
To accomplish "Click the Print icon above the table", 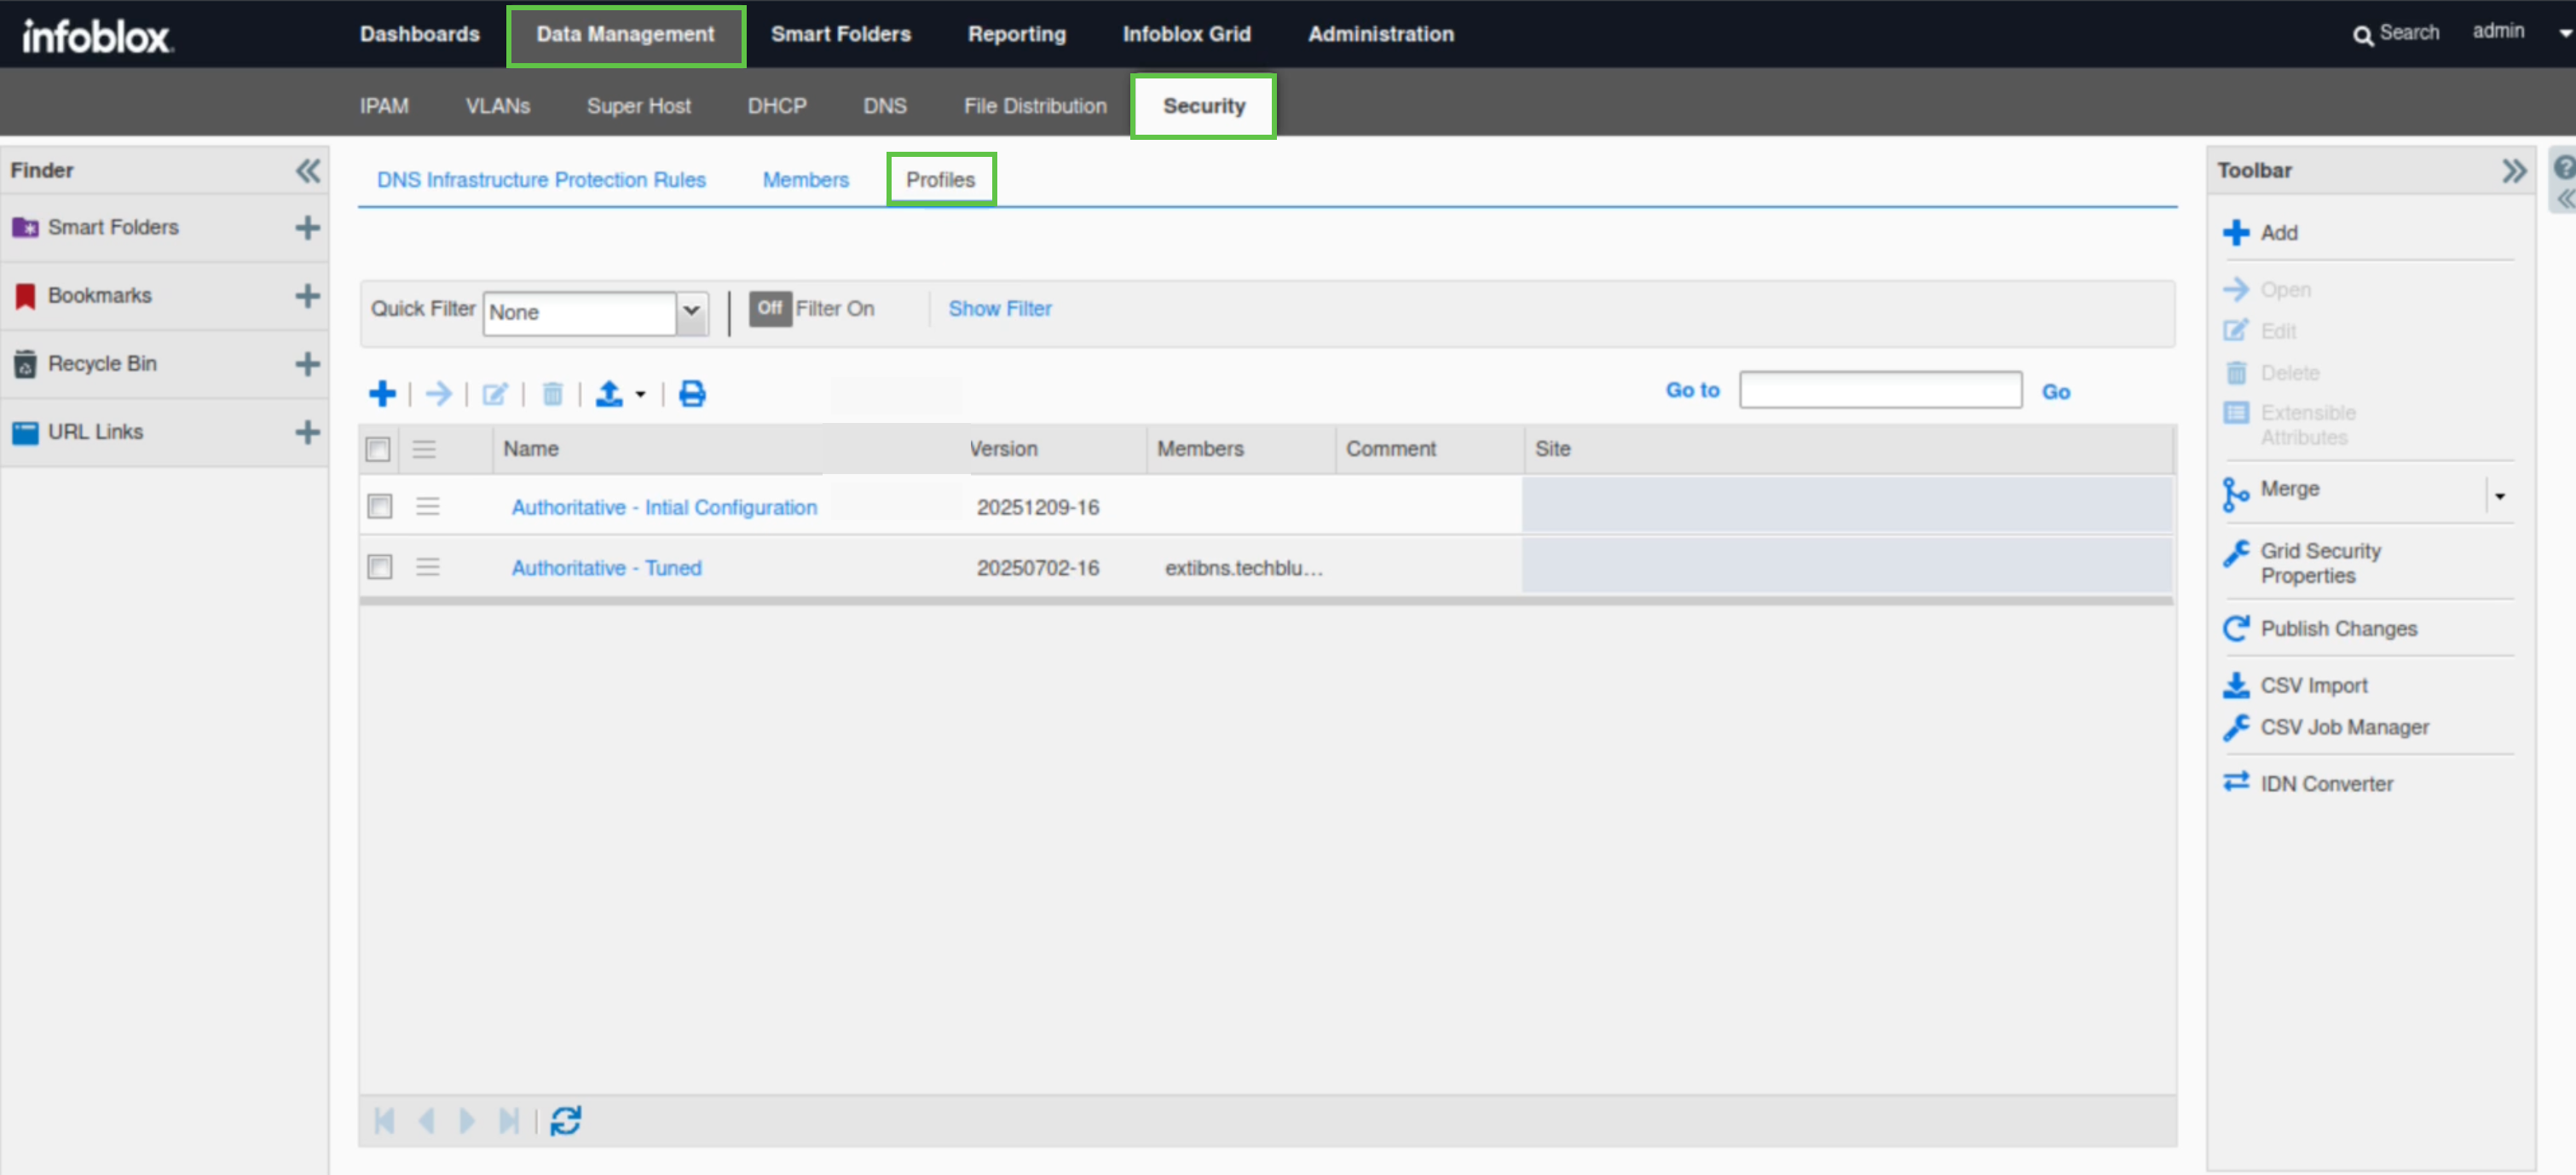I will tap(692, 394).
